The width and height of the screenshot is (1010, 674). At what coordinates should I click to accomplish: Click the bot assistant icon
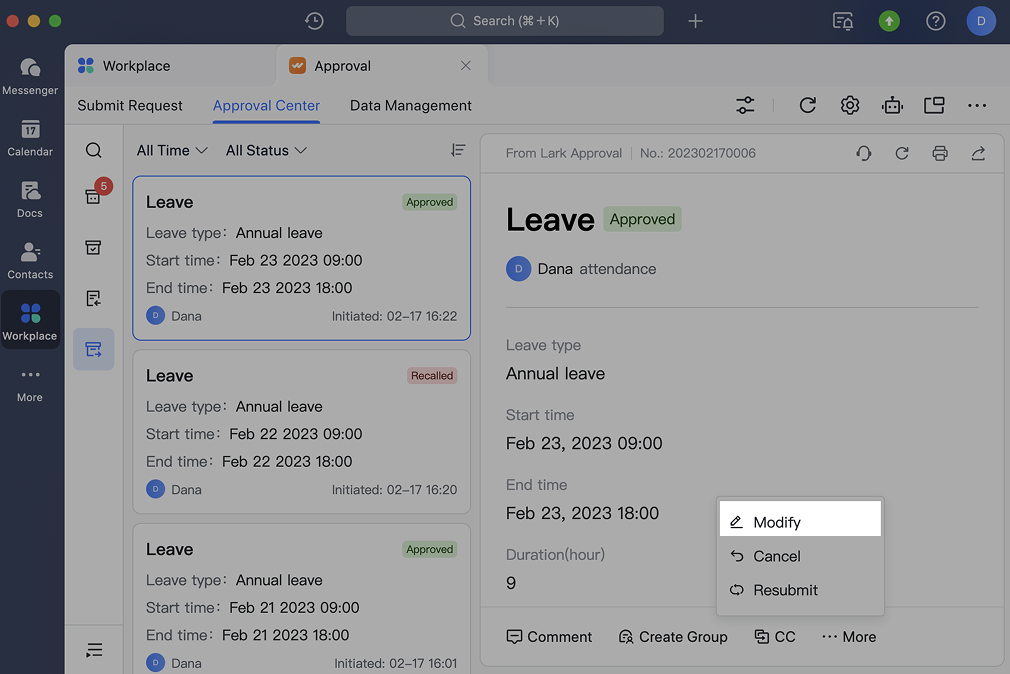[x=892, y=105]
